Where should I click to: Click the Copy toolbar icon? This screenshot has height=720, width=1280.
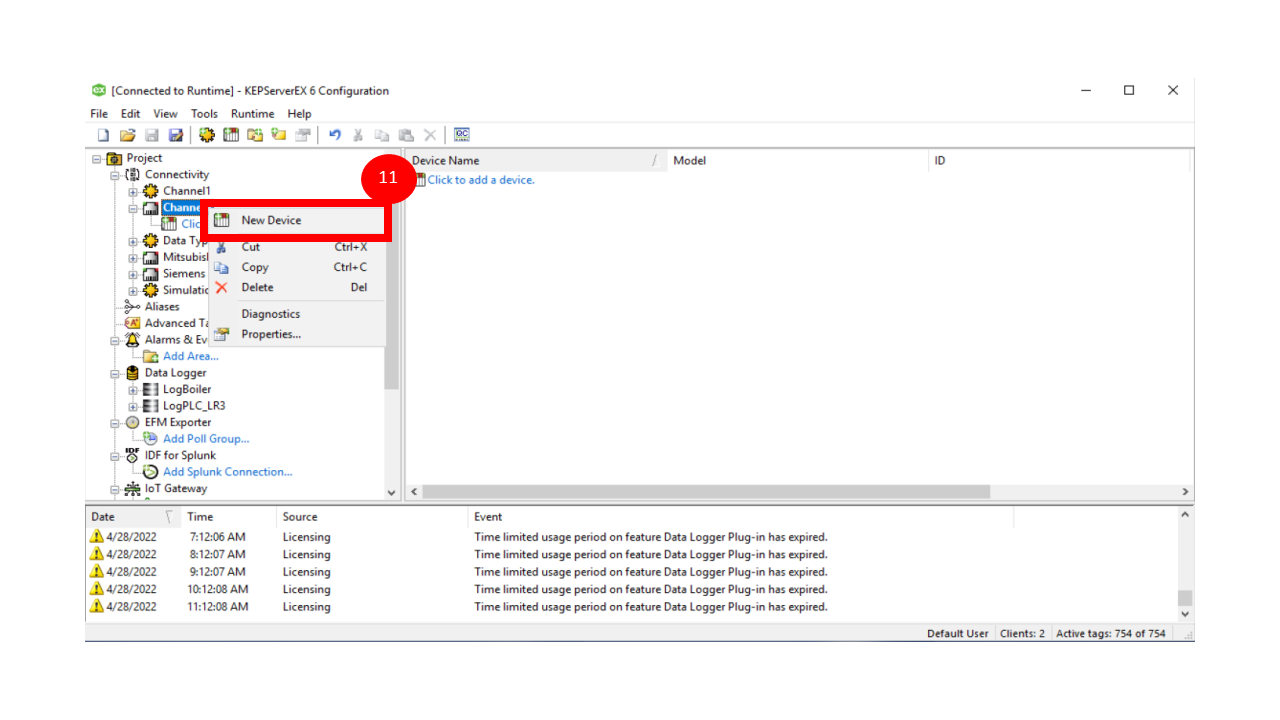(x=382, y=135)
